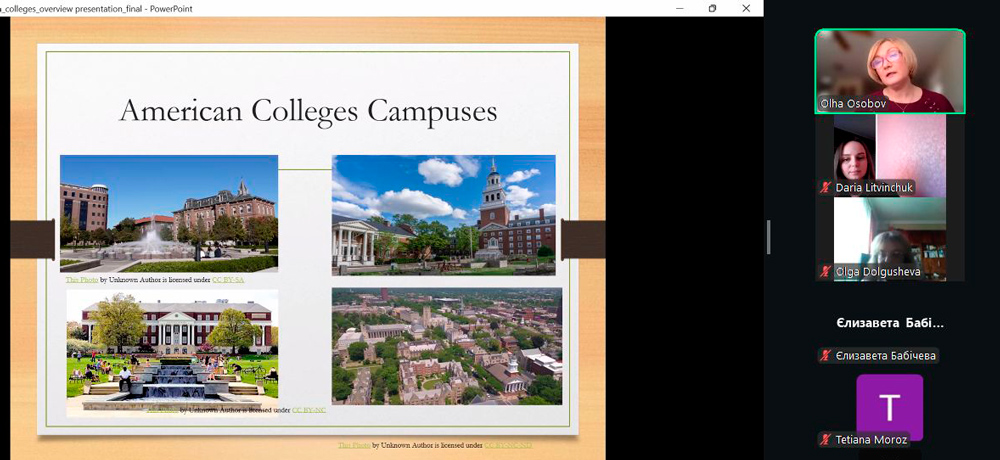The image size is (1000, 460).
Task: Open 'This Photo' link at slide bottom
Action: (354, 445)
